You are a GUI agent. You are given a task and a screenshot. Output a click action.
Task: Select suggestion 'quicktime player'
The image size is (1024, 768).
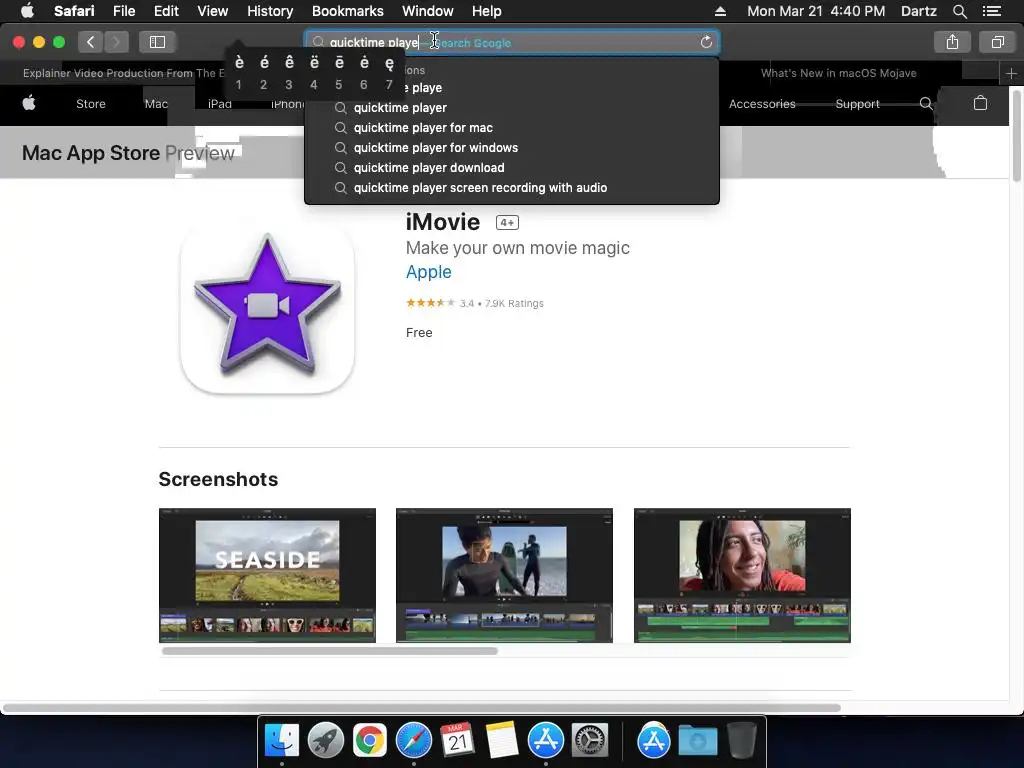511,108
